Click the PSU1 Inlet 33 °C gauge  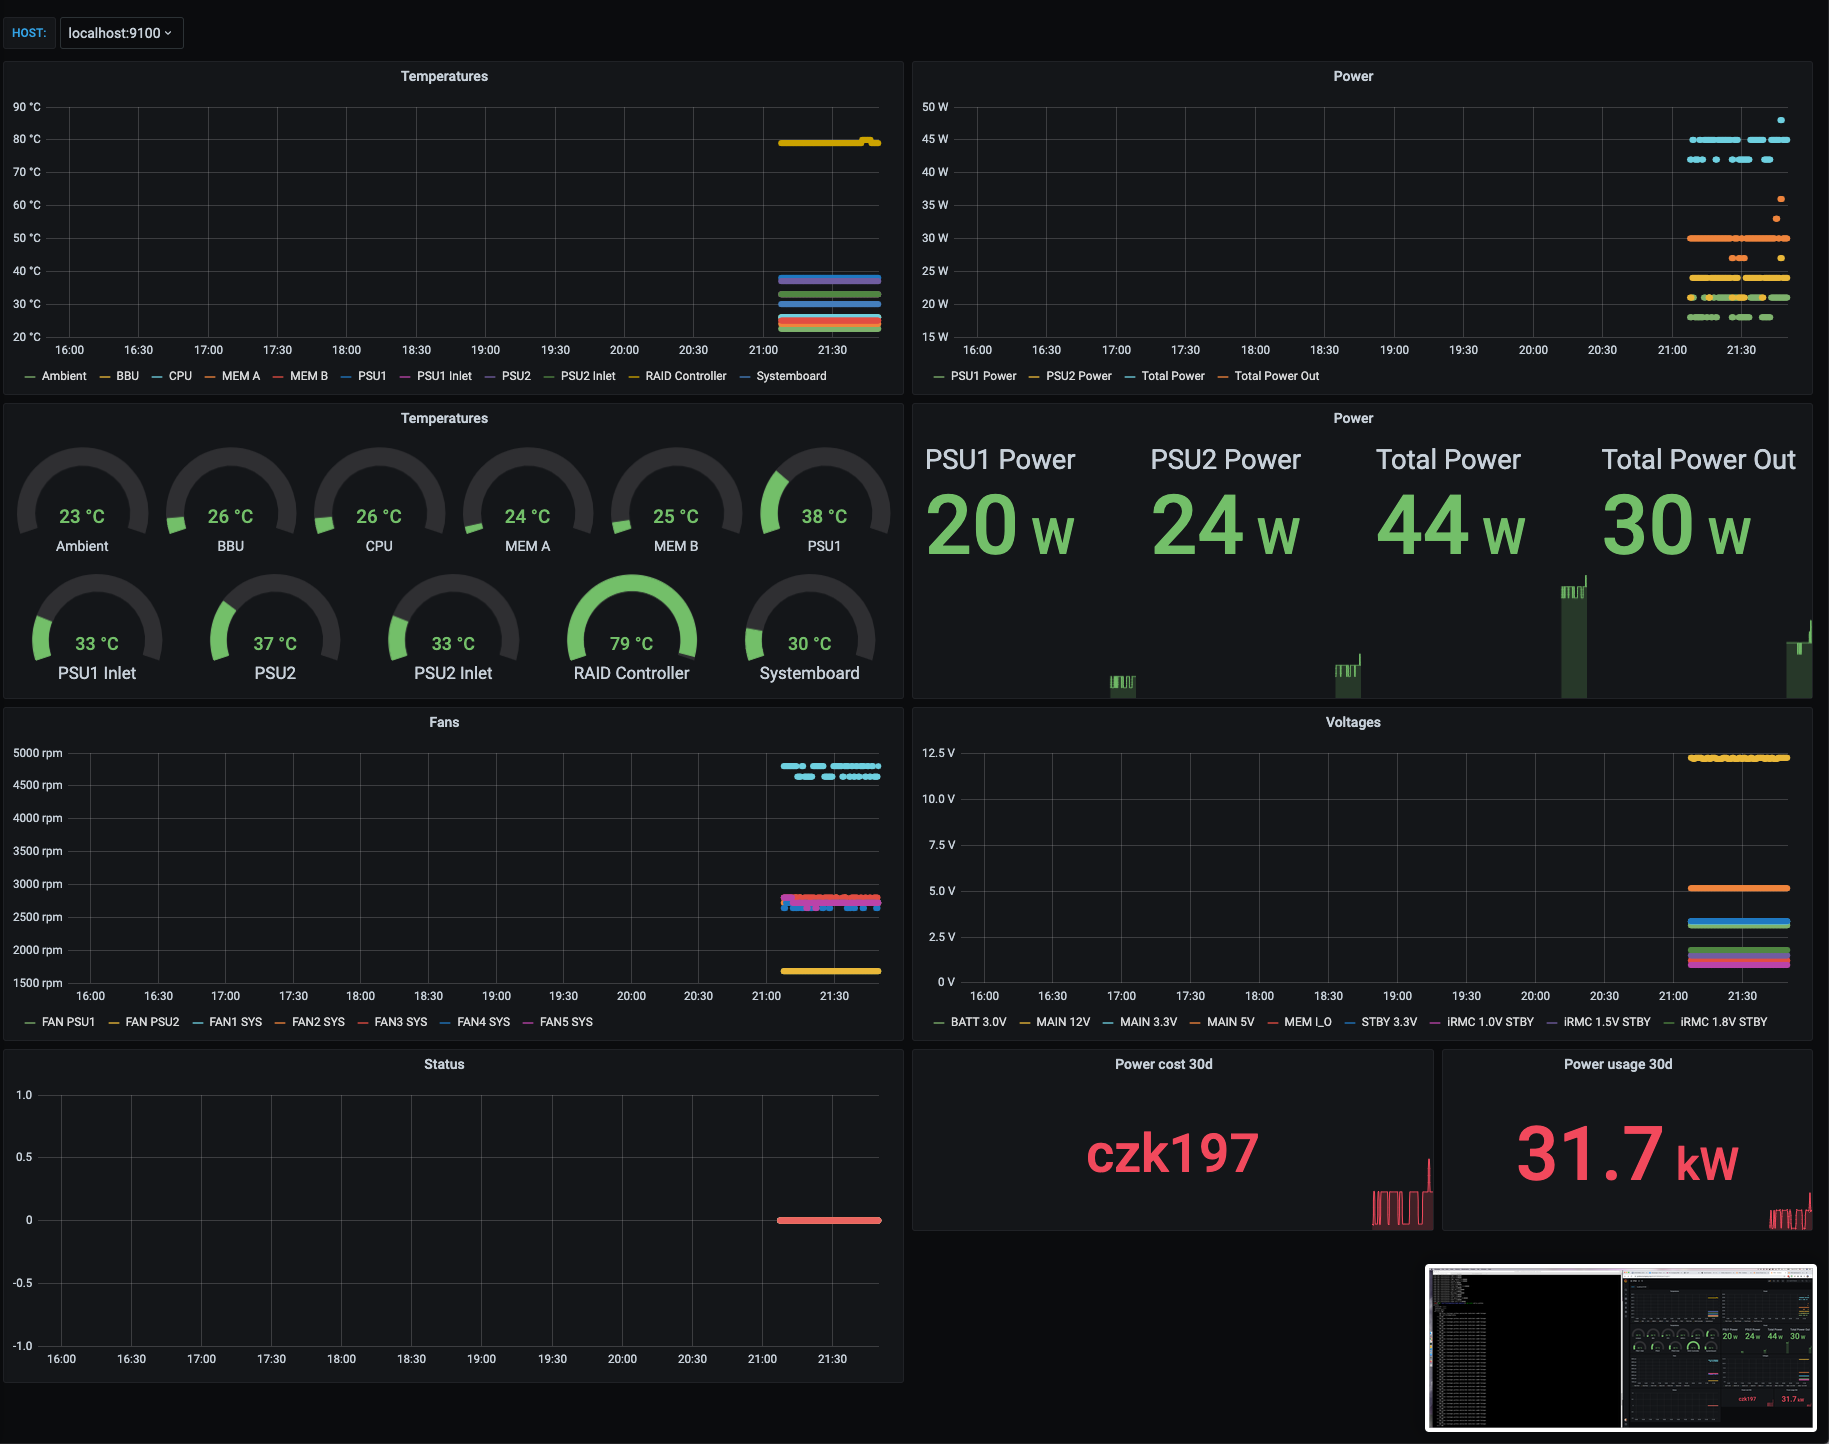97,628
